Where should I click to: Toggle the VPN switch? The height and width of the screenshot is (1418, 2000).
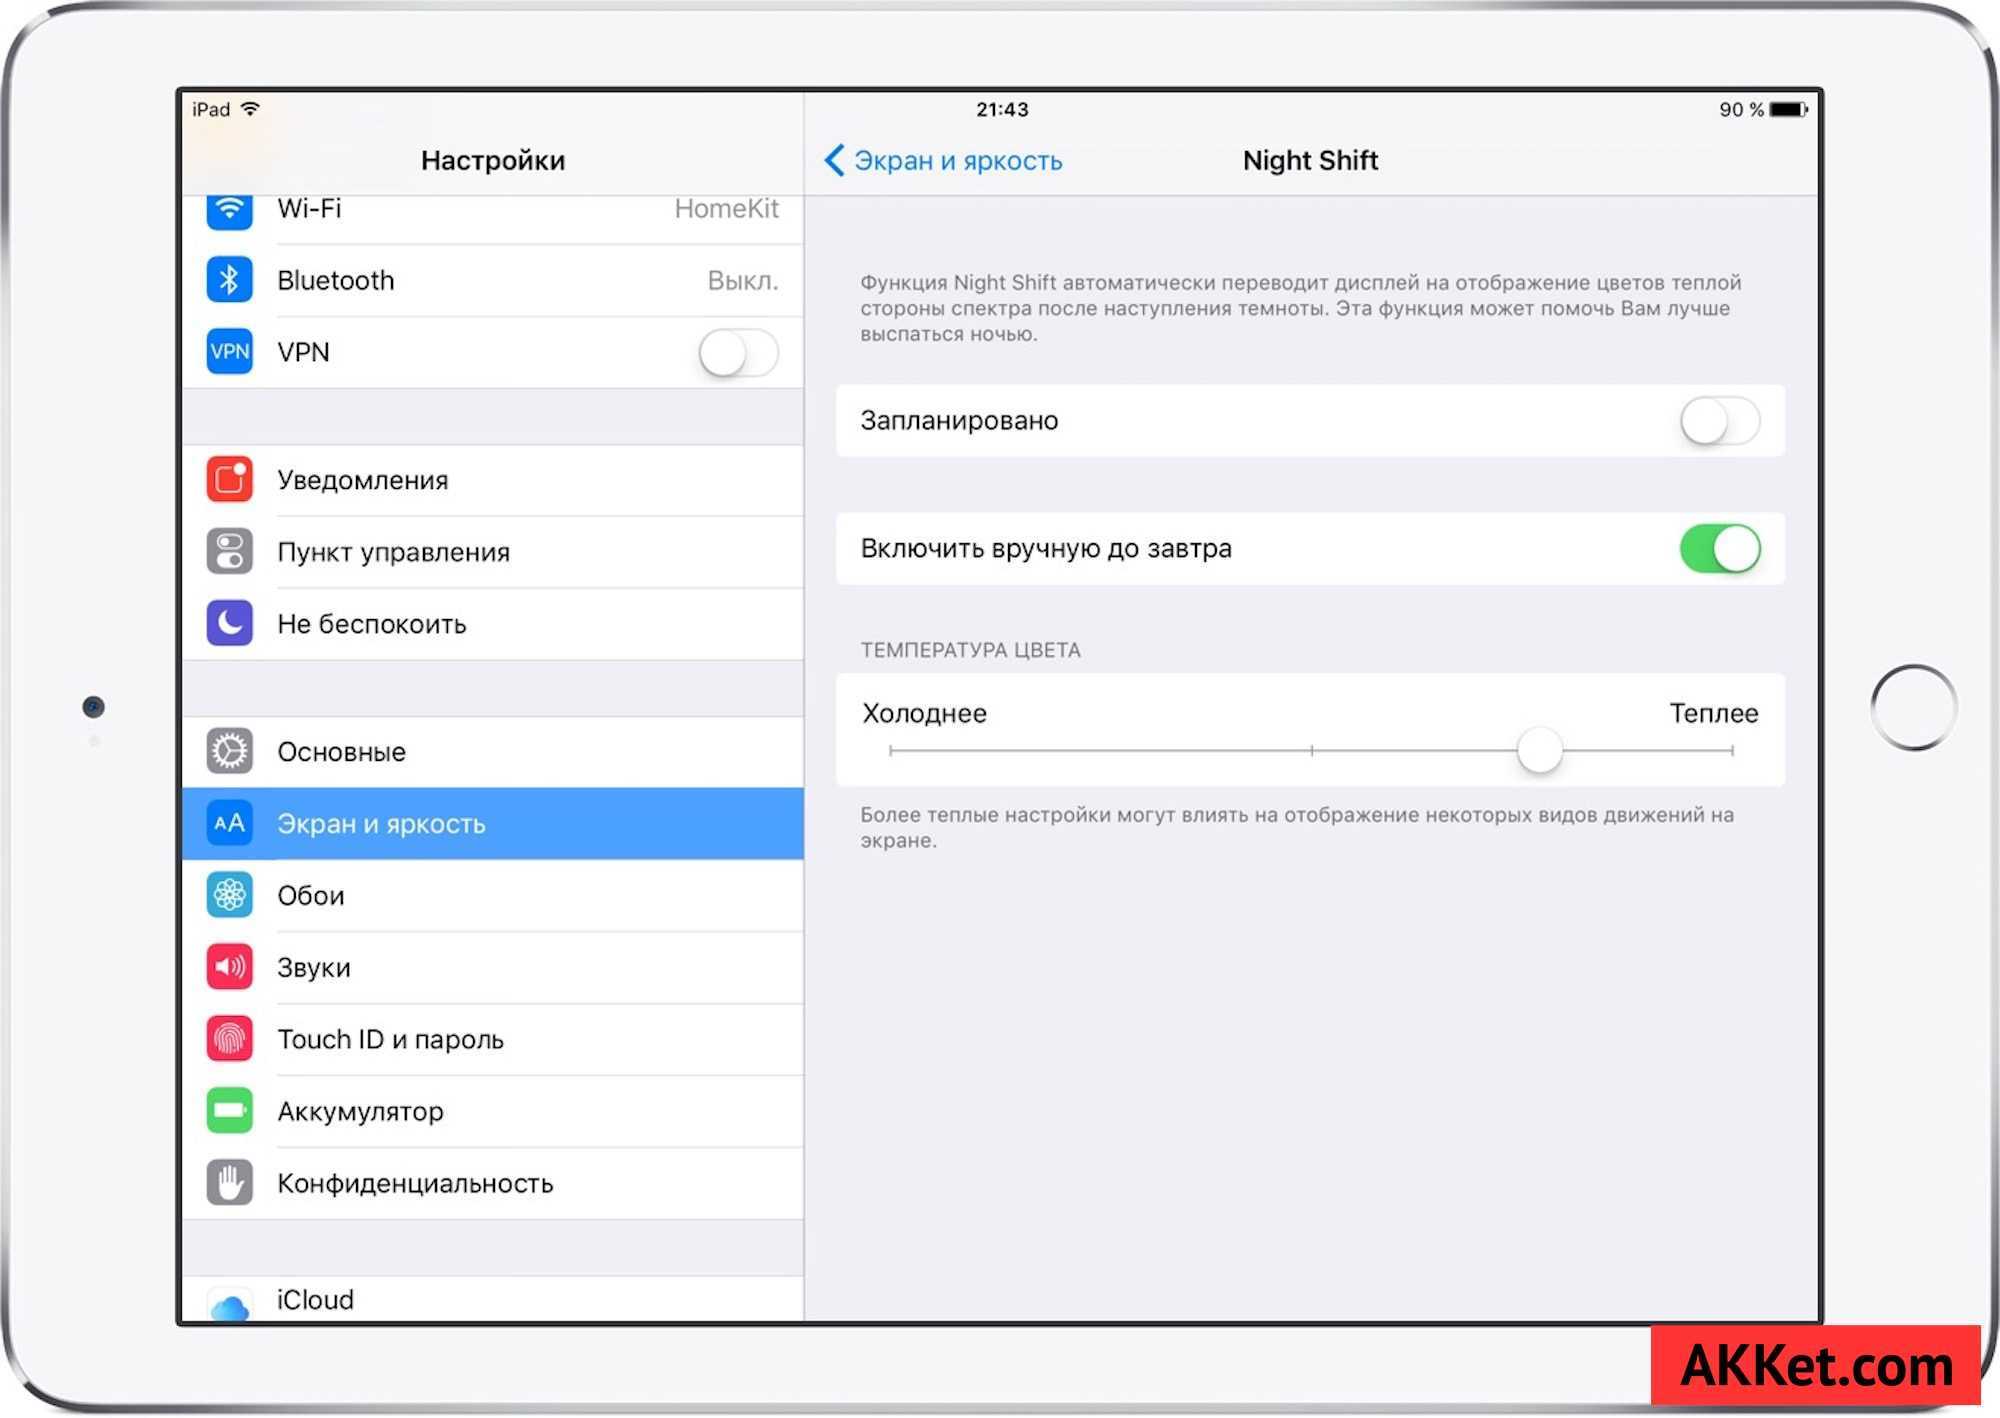click(x=738, y=352)
